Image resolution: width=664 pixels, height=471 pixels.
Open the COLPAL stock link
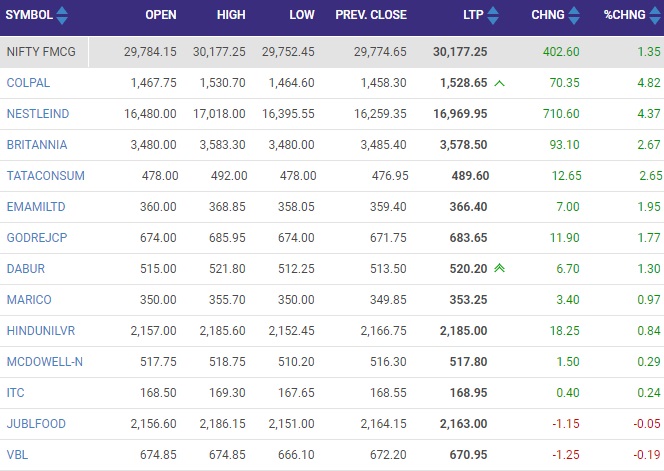[x=28, y=83]
